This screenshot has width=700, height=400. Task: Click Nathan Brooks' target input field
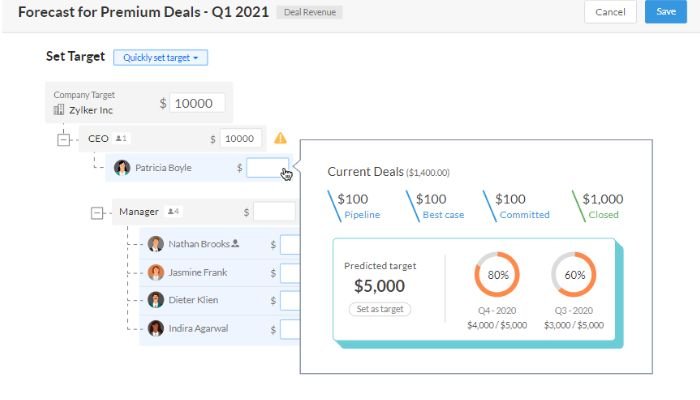pos(290,245)
